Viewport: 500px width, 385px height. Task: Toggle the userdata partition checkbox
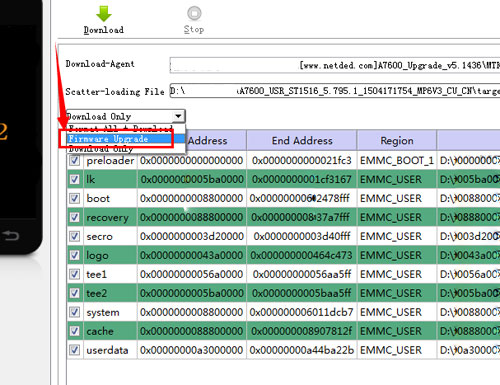(74, 350)
